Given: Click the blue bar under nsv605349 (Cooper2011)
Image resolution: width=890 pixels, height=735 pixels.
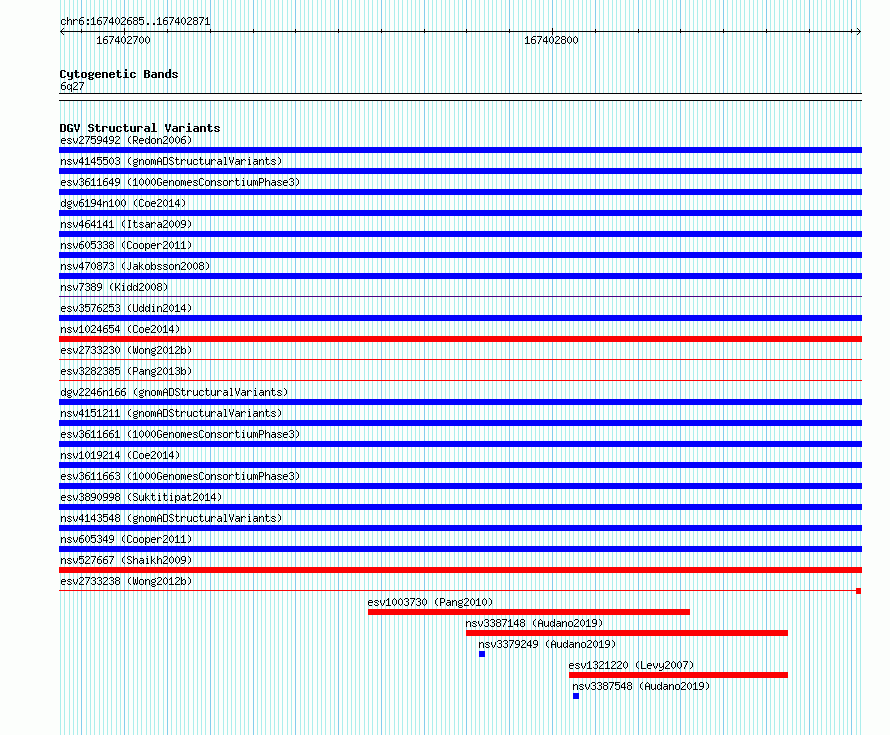Looking at the screenshot, I should coord(460,549).
